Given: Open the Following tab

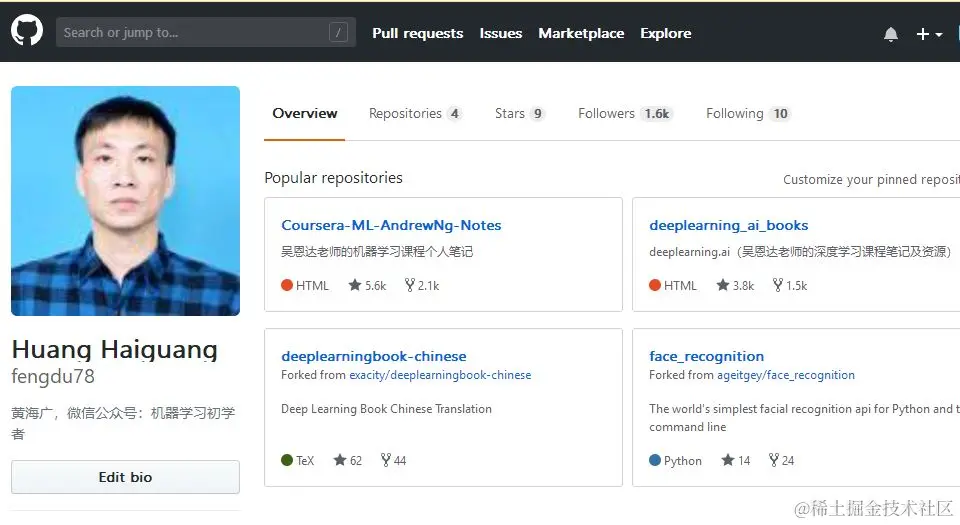Looking at the screenshot, I should (x=748, y=113).
